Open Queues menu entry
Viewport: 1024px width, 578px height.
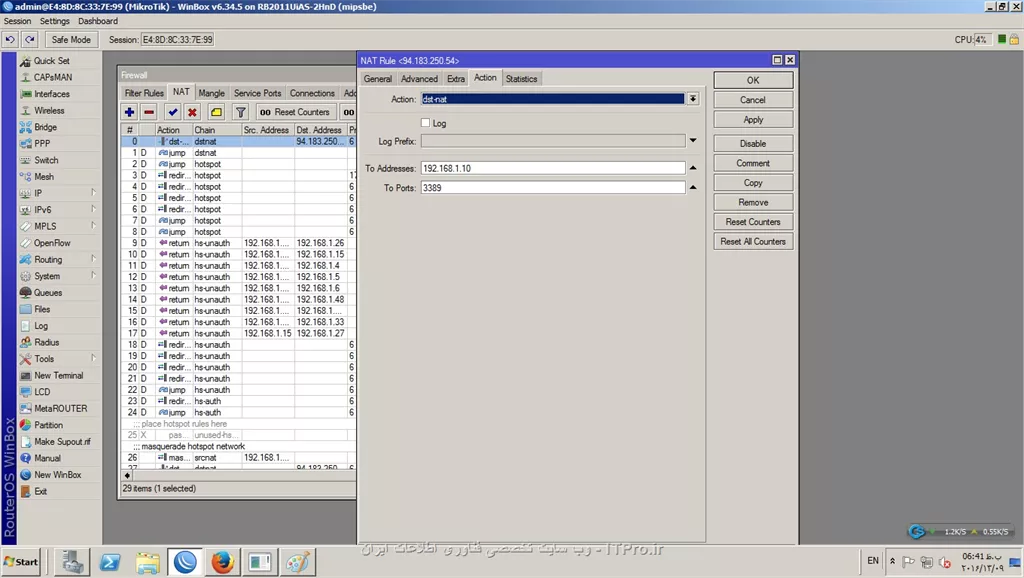[48, 293]
